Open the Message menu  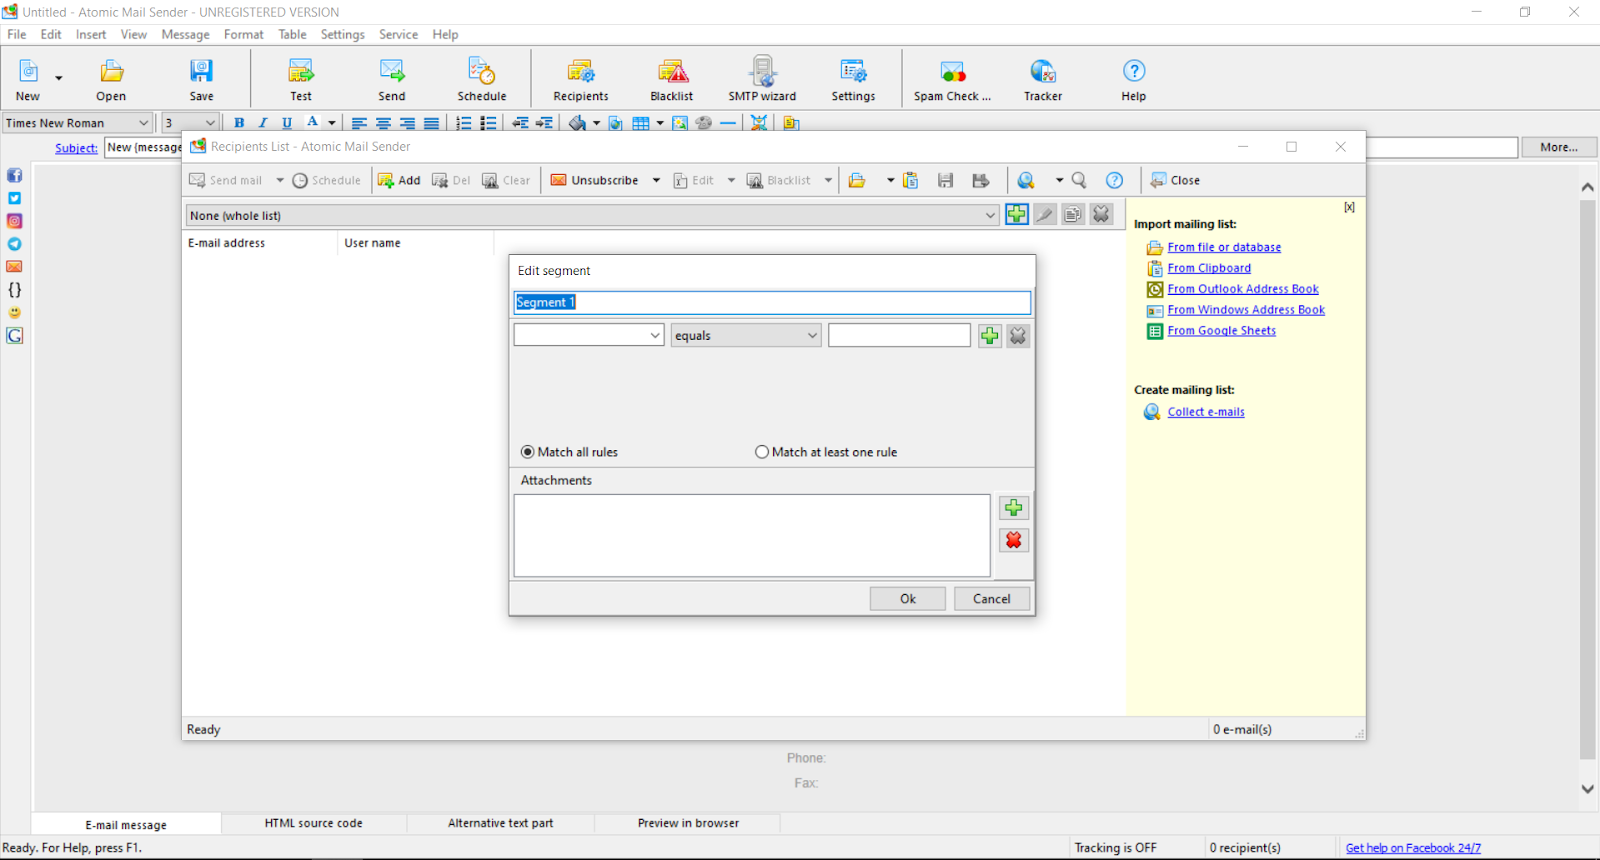[185, 34]
